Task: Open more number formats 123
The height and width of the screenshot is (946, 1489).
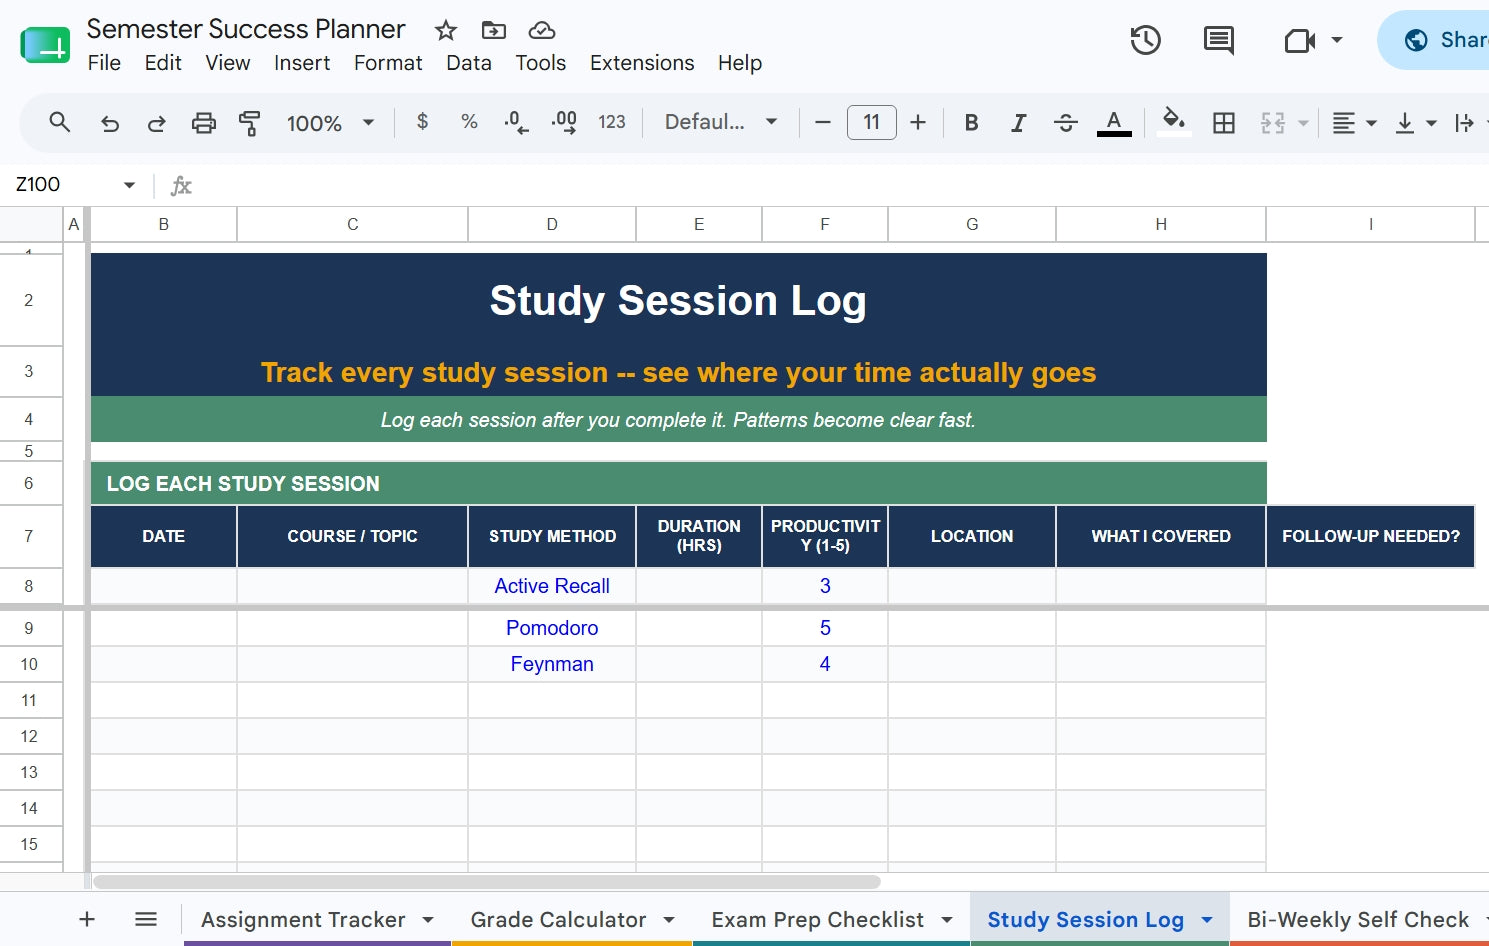Action: click(x=612, y=122)
